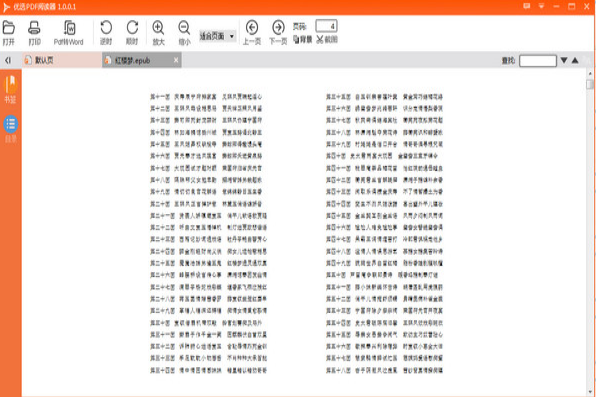The height and width of the screenshot is (397, 596).
Task: Click the vertical scrollbar down arrow
Action: (x=590, y=391)
